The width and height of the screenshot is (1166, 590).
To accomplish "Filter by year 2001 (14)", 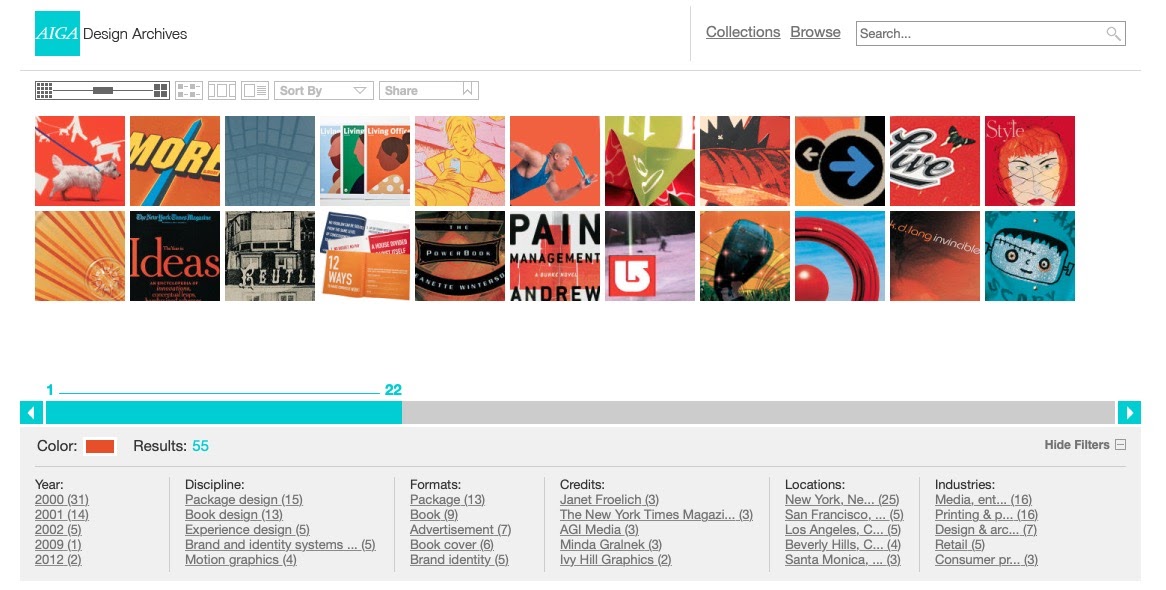I will [62, 515].
